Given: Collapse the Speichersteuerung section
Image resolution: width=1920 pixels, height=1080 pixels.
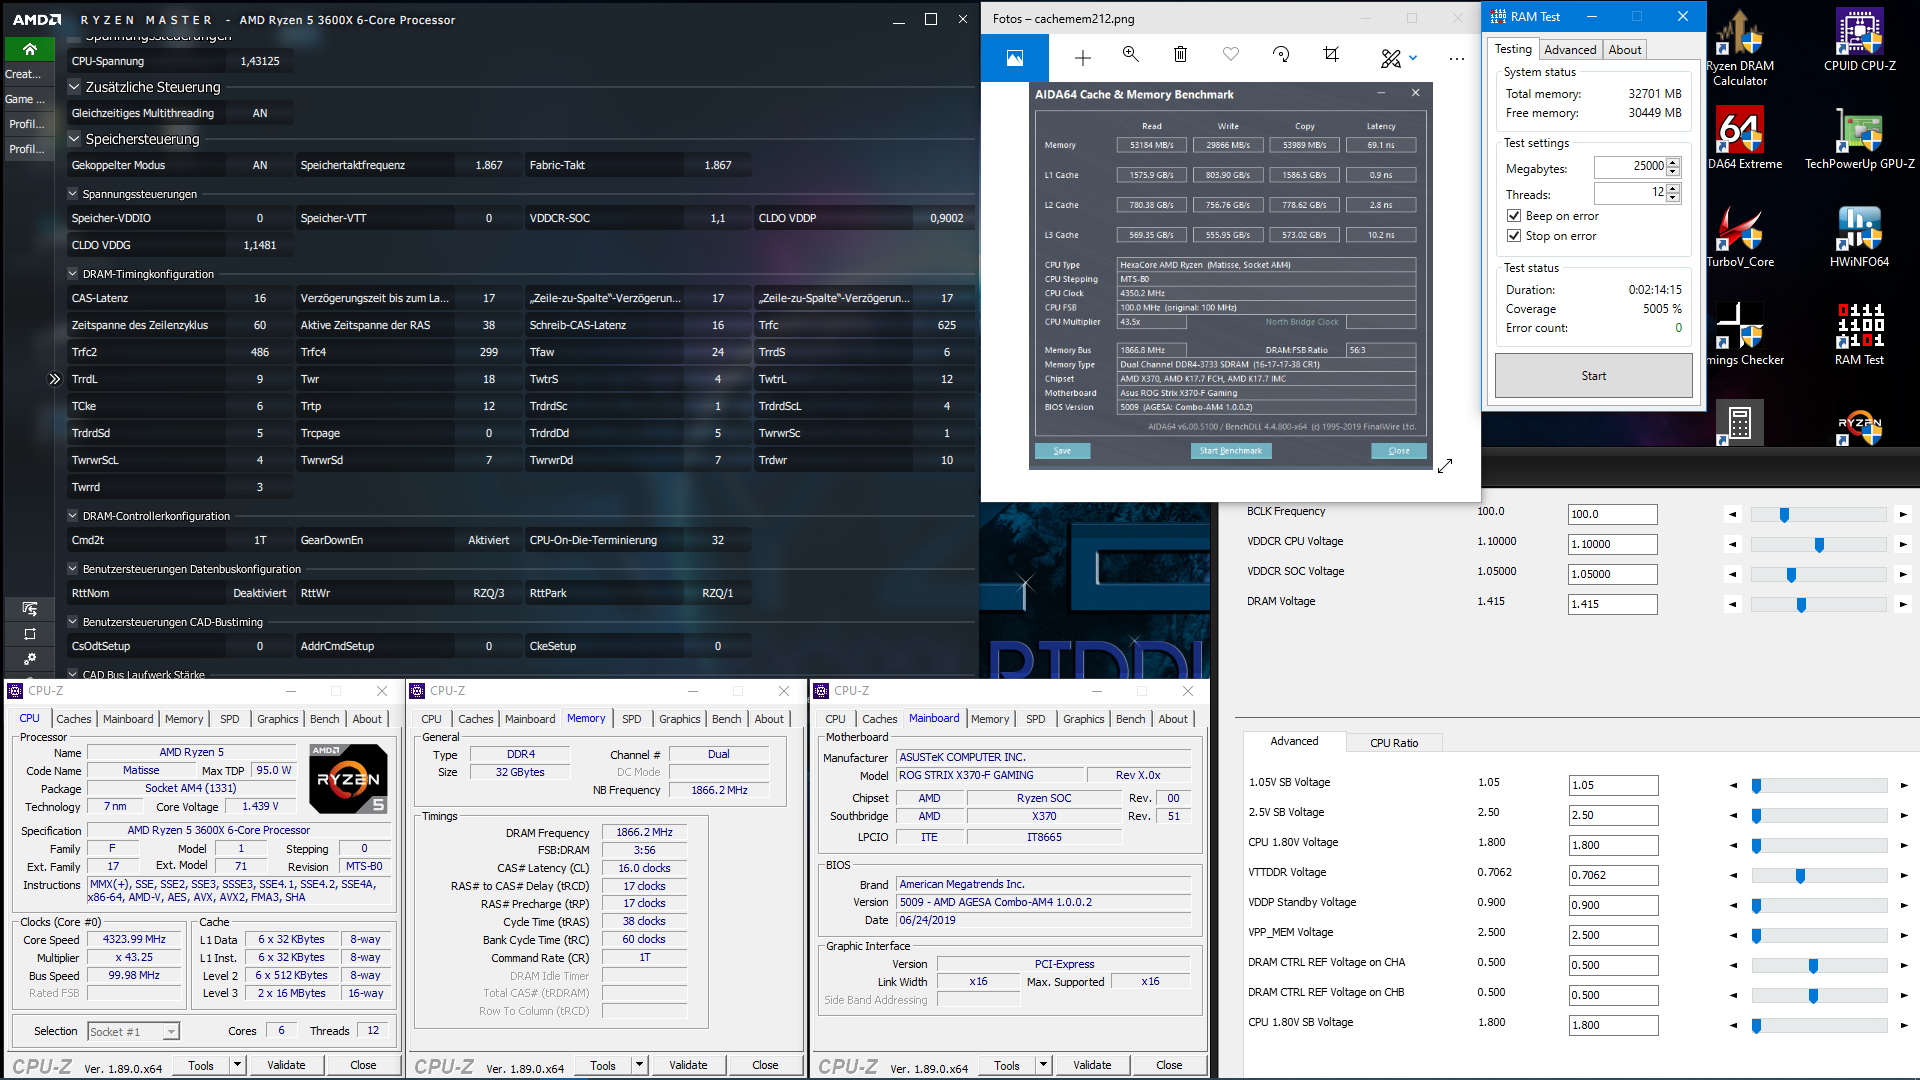Looking at the screenshot, I should tap(74, 139).
